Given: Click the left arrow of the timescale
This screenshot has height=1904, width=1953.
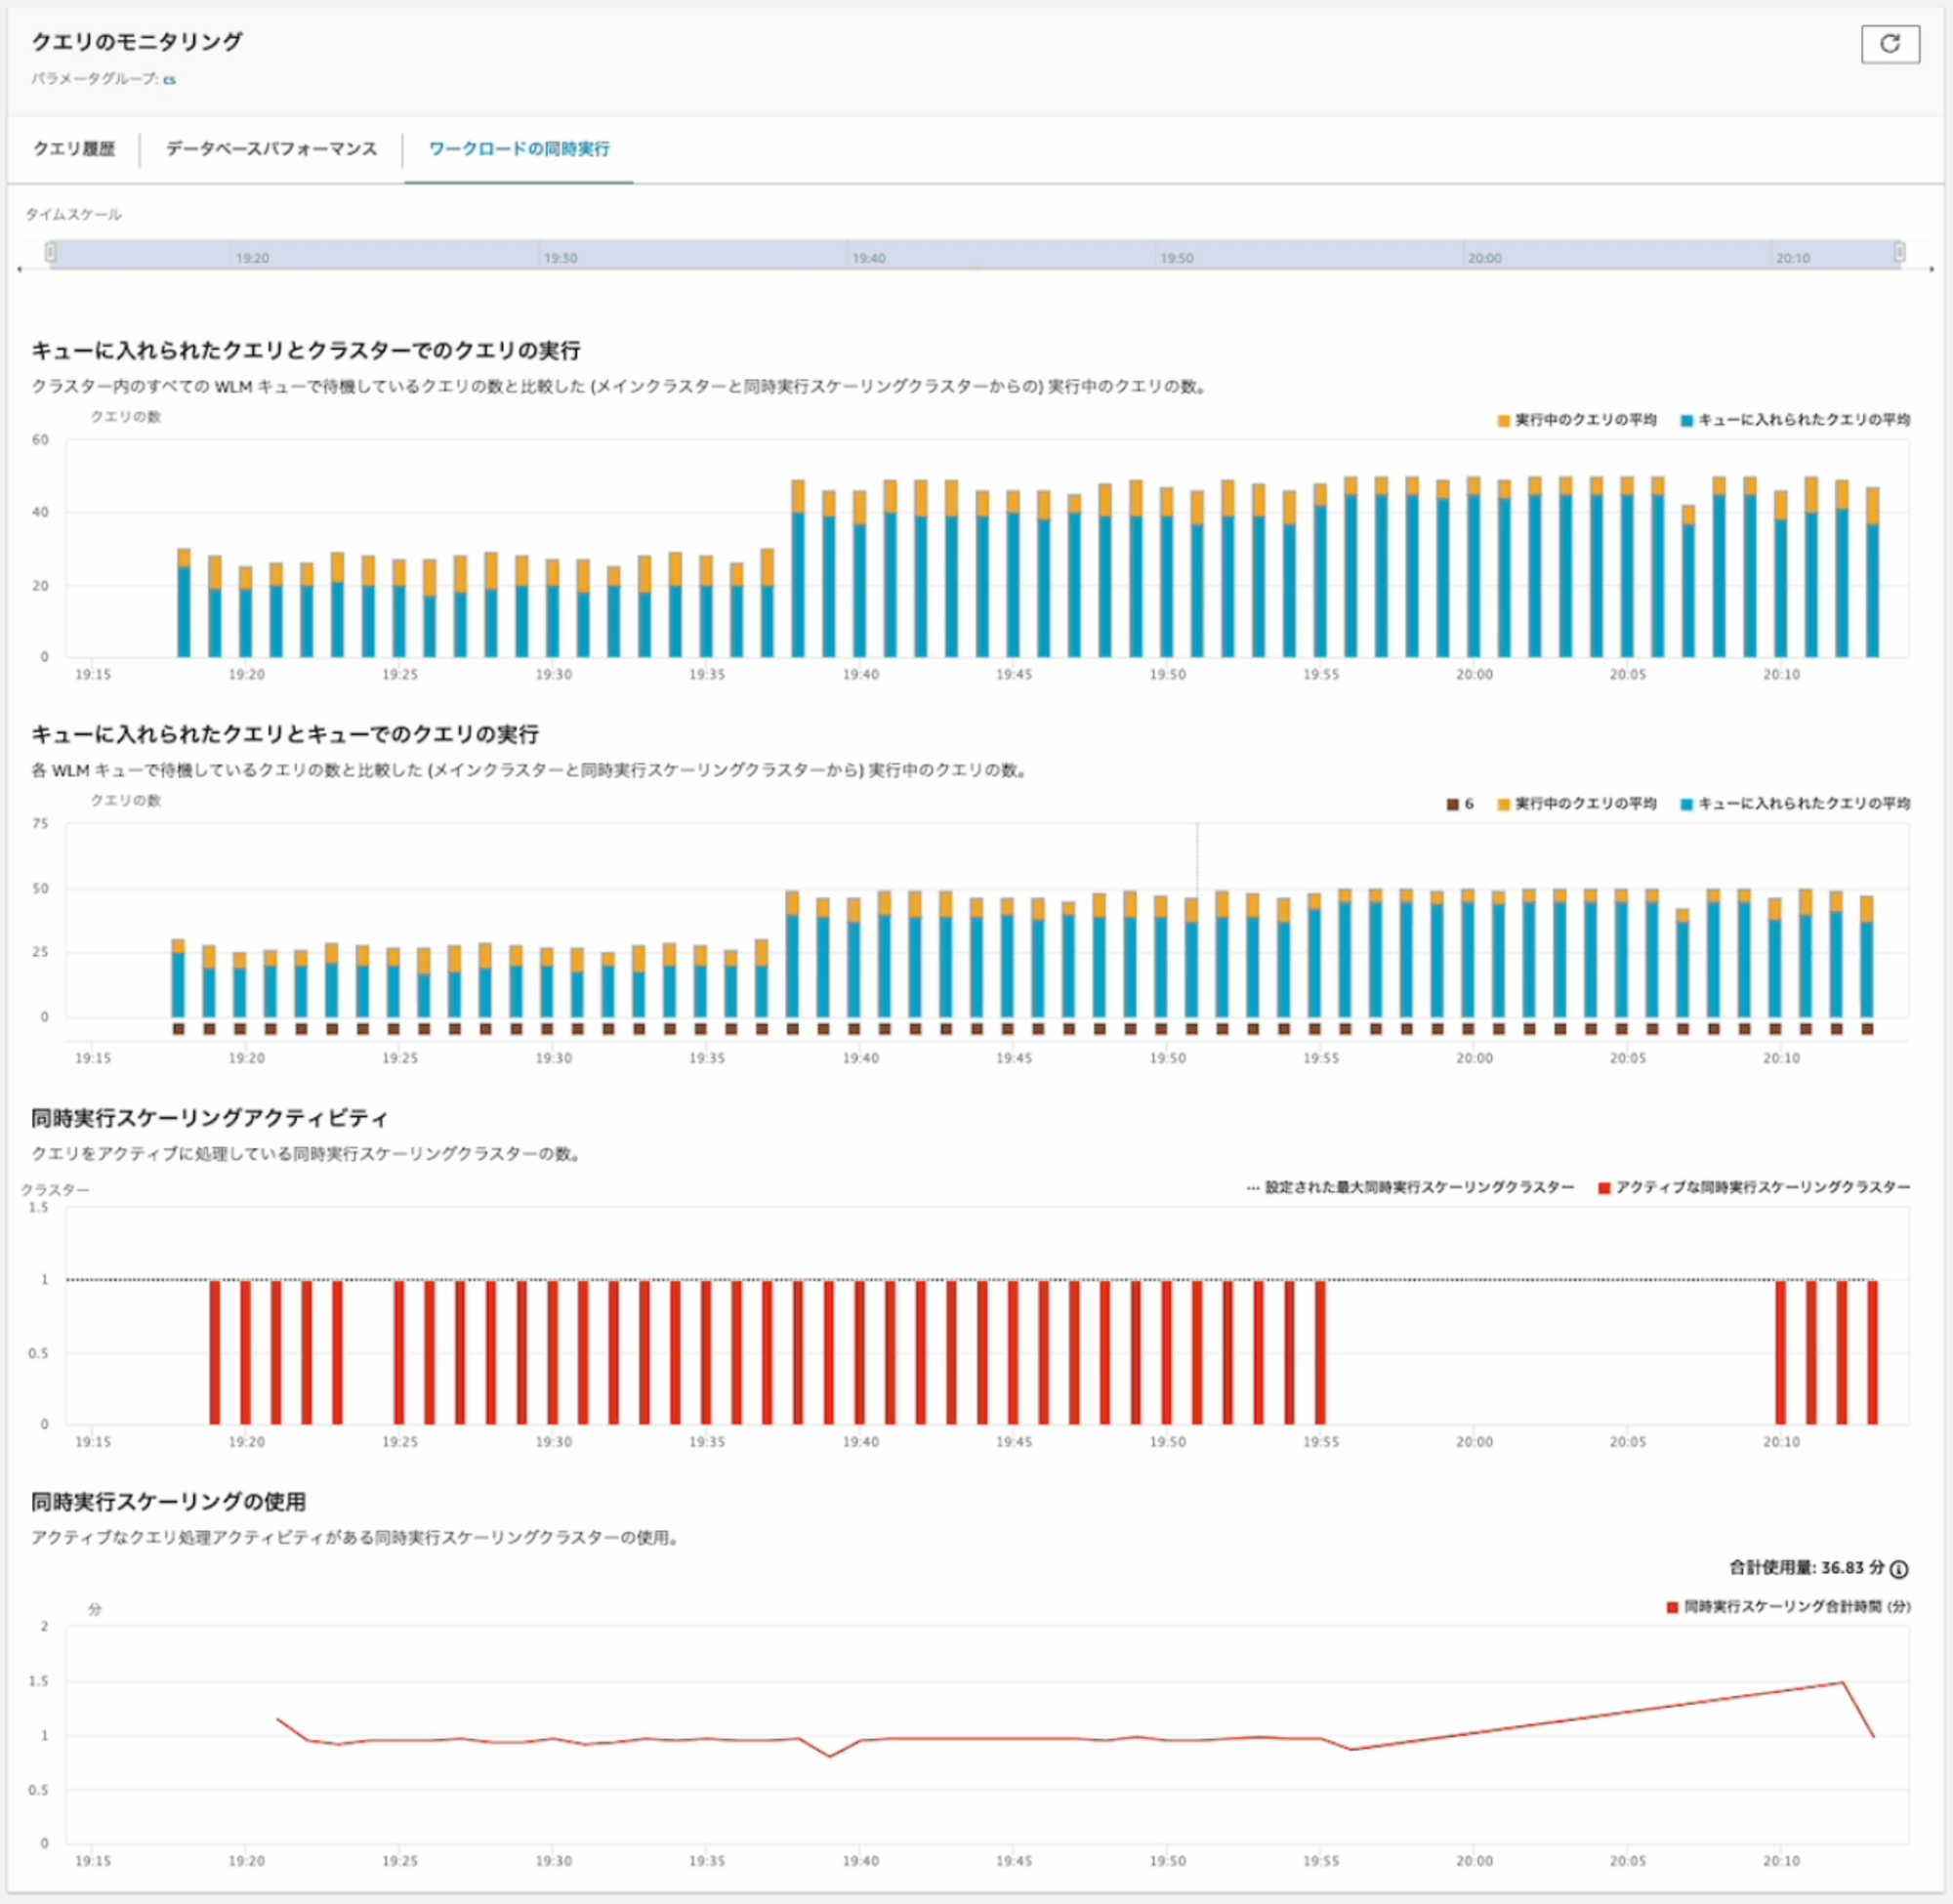Looking at the screenshot, I should [20, 269].
